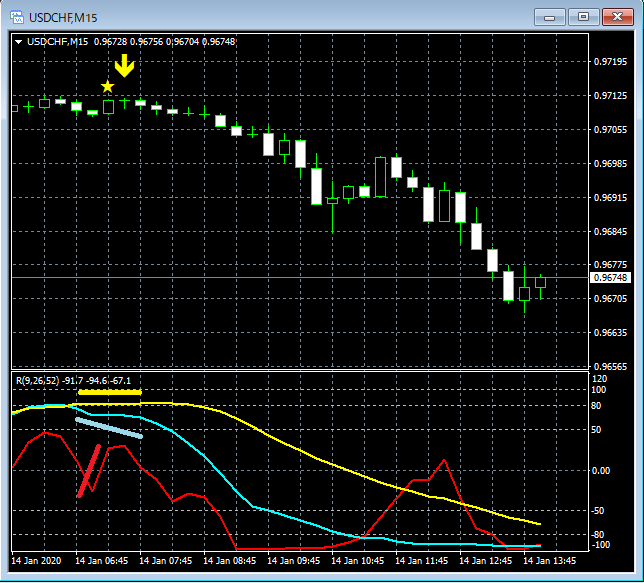Click the current price label 0.96748
The image size is (644, 583).
click(610, 278)
